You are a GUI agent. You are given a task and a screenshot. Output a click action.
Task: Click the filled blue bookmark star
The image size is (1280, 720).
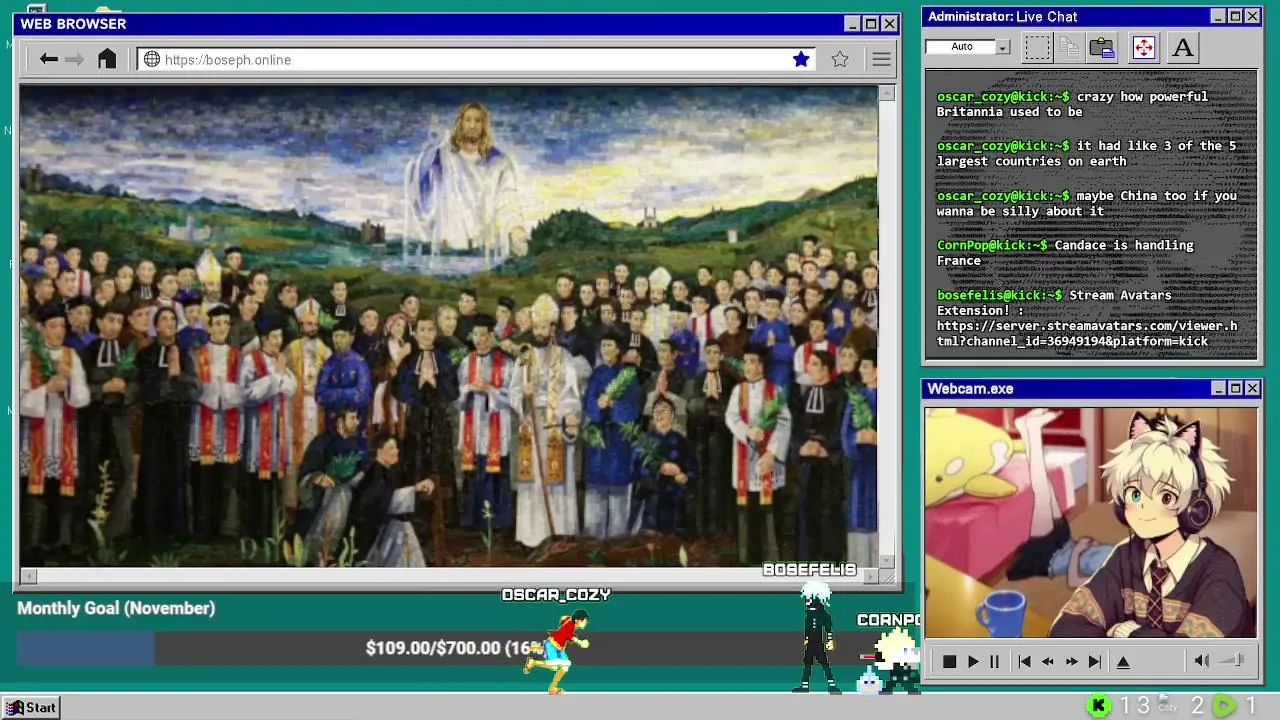point(801,59)
